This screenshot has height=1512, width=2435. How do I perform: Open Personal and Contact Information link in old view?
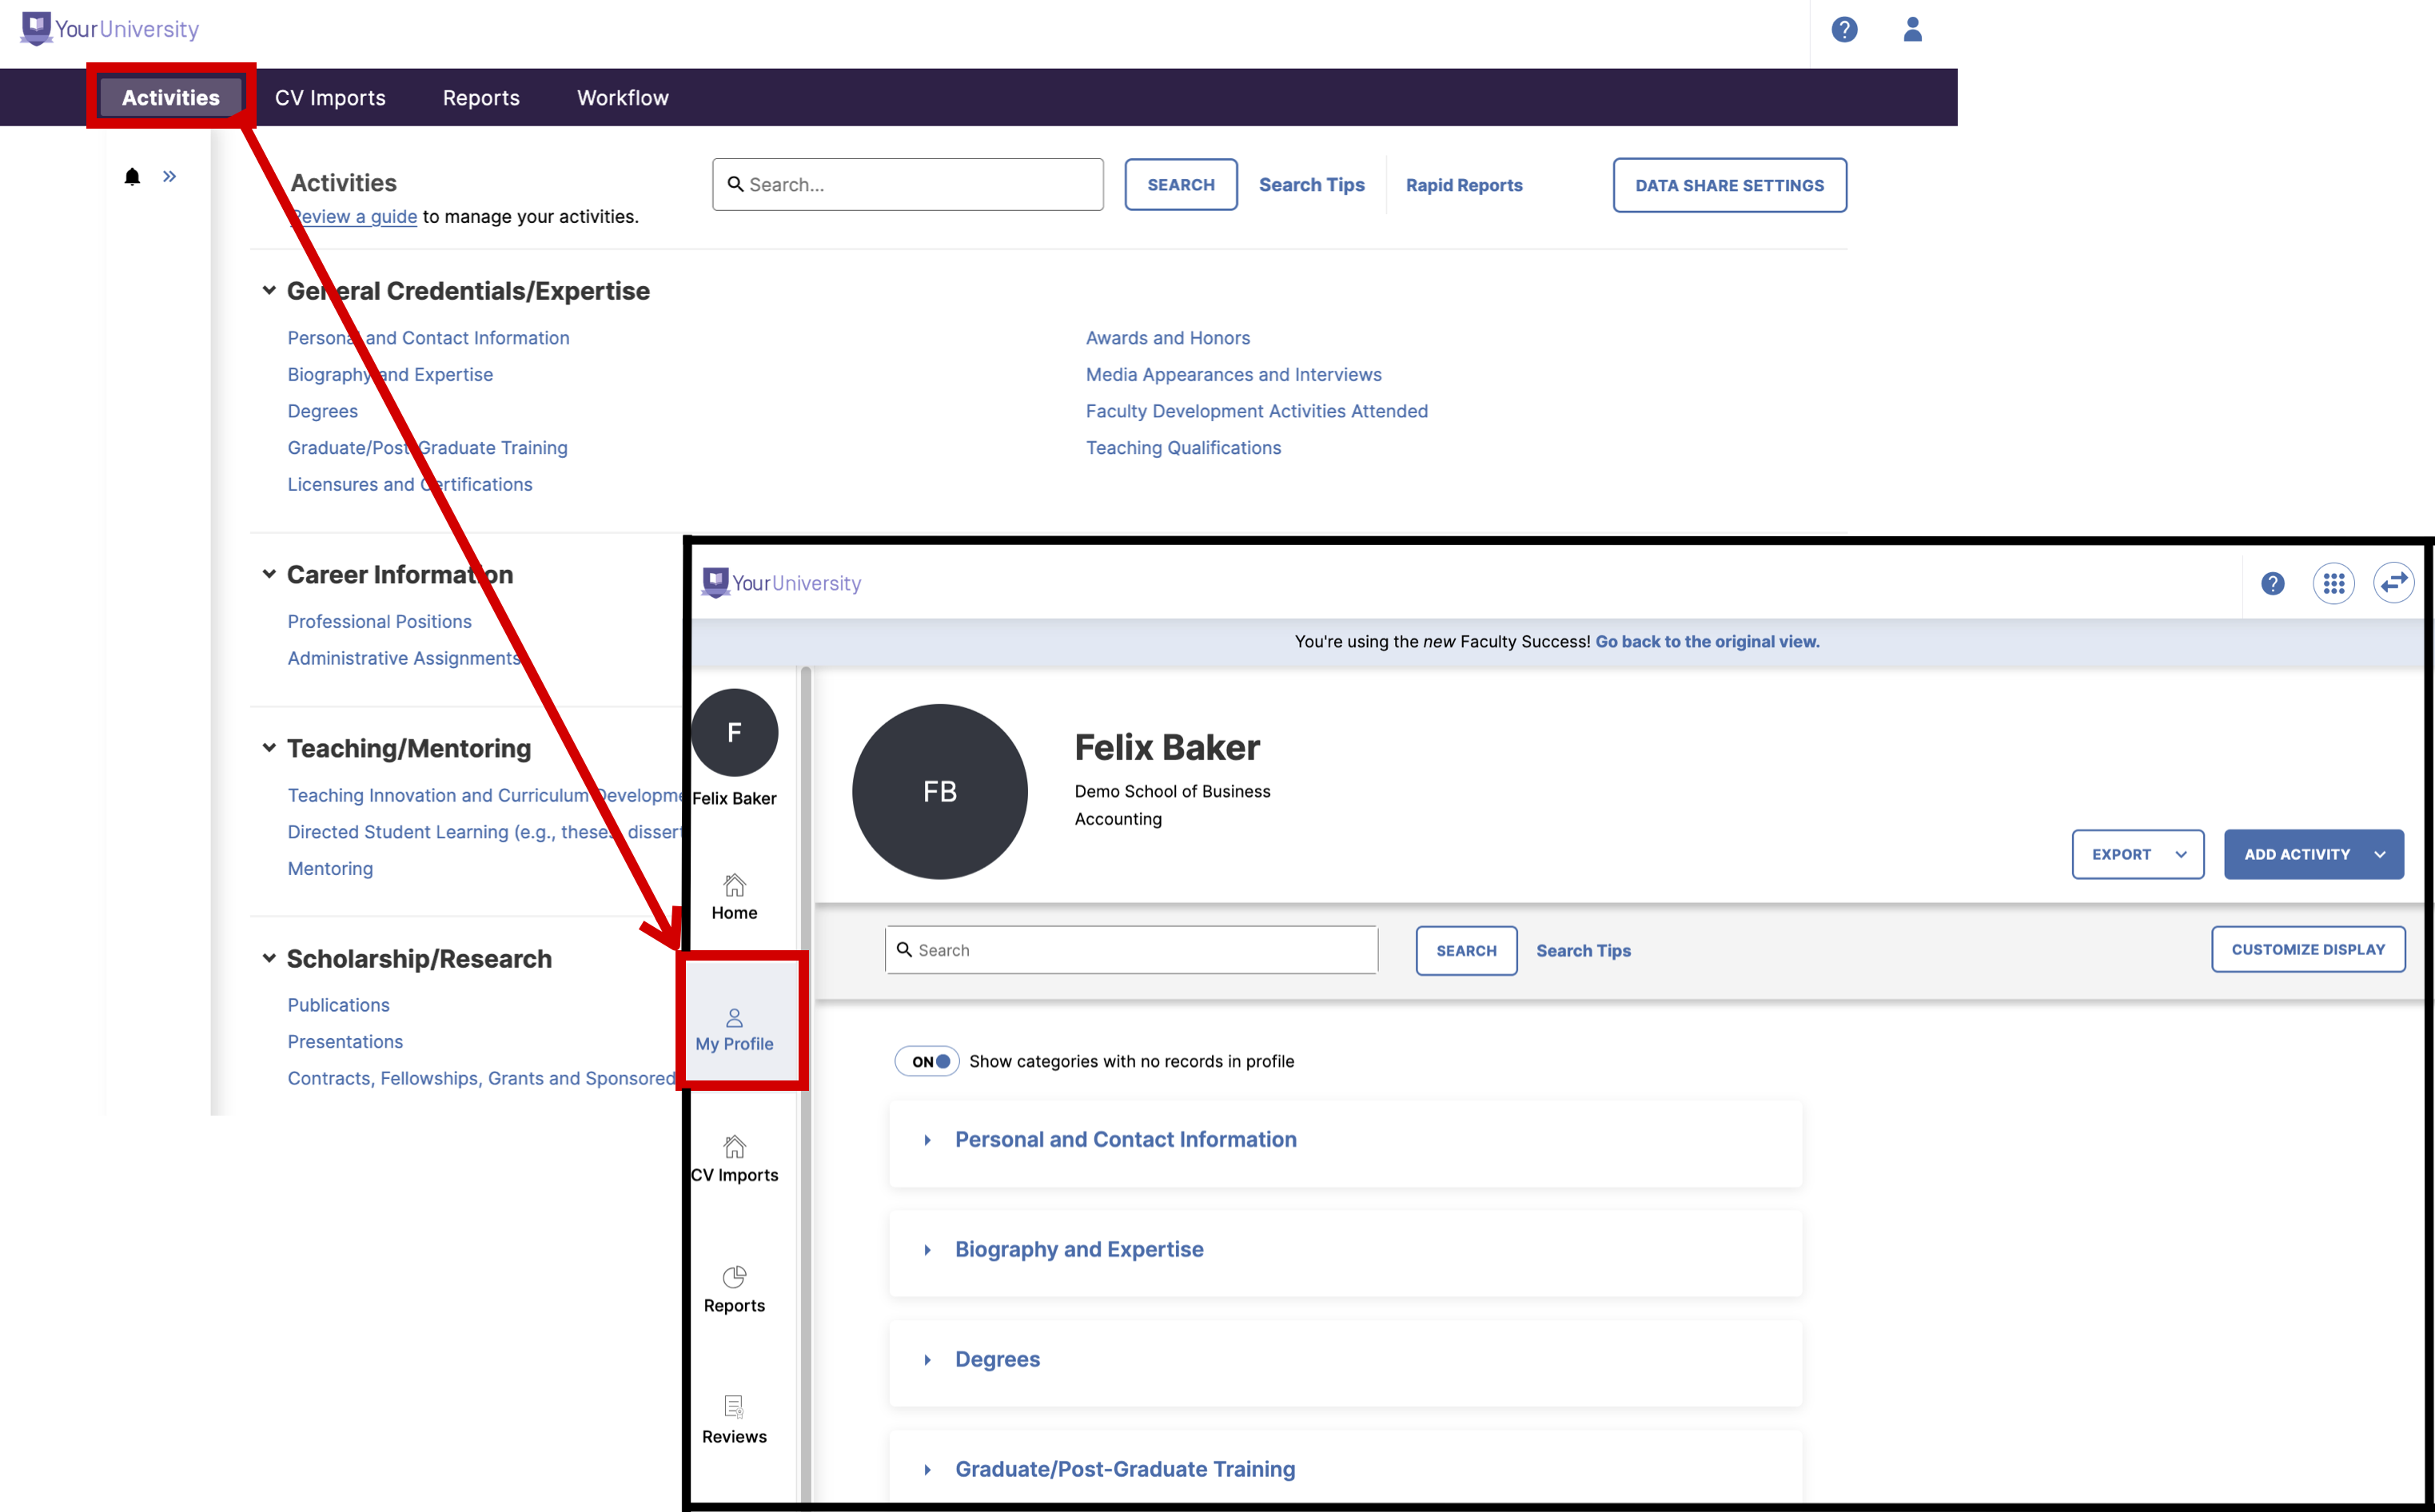(428, 338)
